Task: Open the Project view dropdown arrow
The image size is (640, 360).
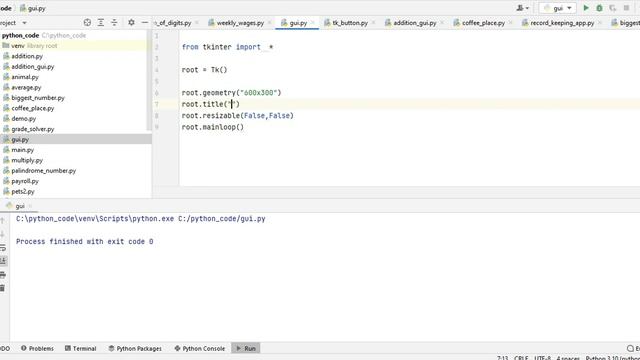Action: coord(24,23)
